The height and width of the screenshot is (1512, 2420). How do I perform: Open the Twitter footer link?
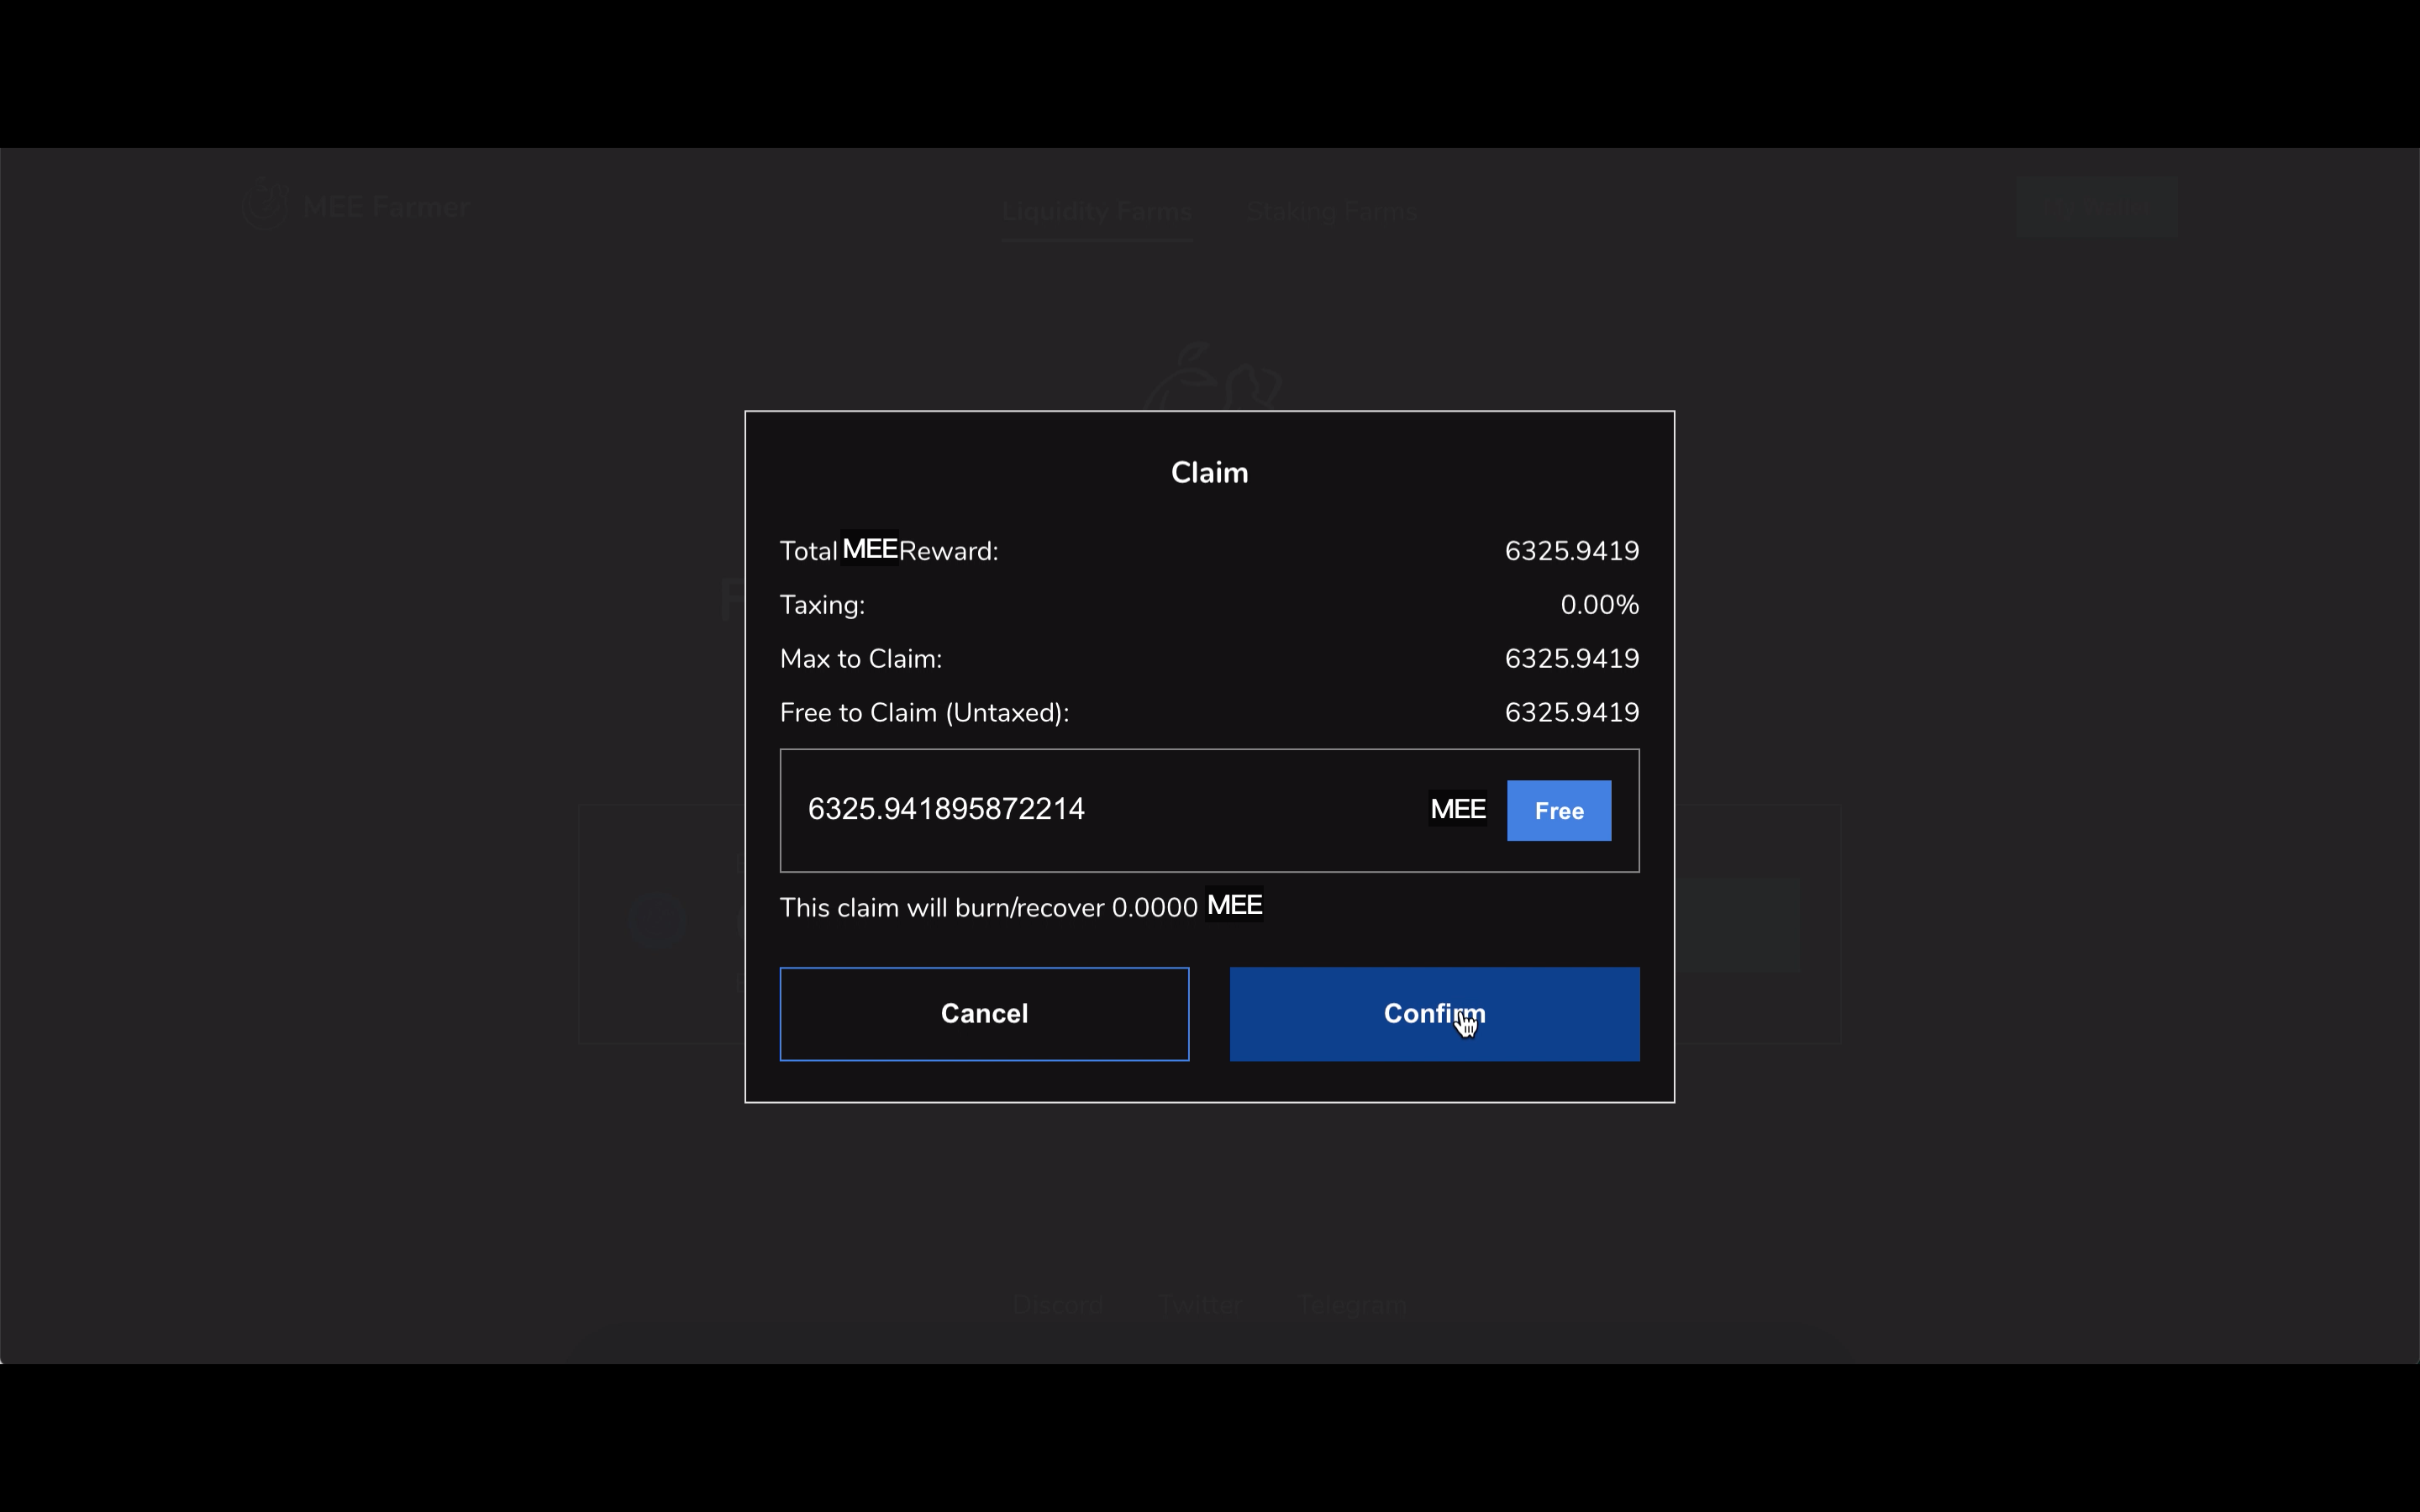point(1200,1305)
